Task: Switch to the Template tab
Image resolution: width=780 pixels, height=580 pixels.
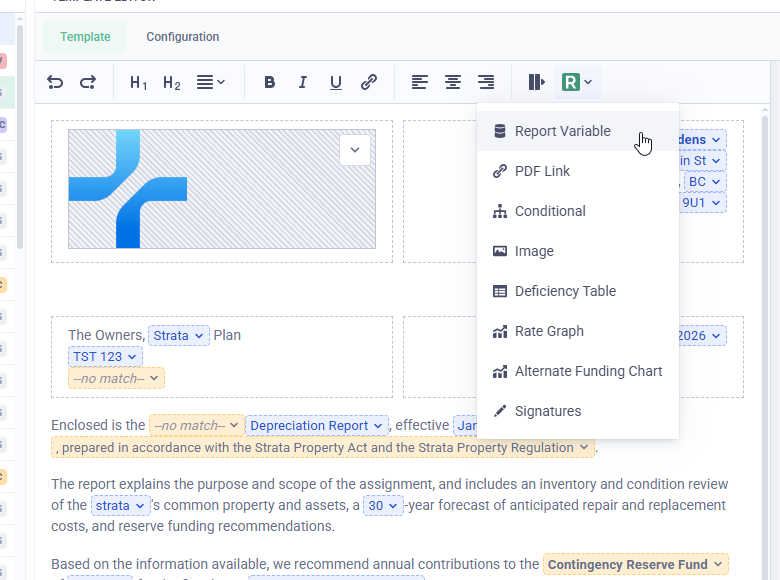Action: pos(85,37)
